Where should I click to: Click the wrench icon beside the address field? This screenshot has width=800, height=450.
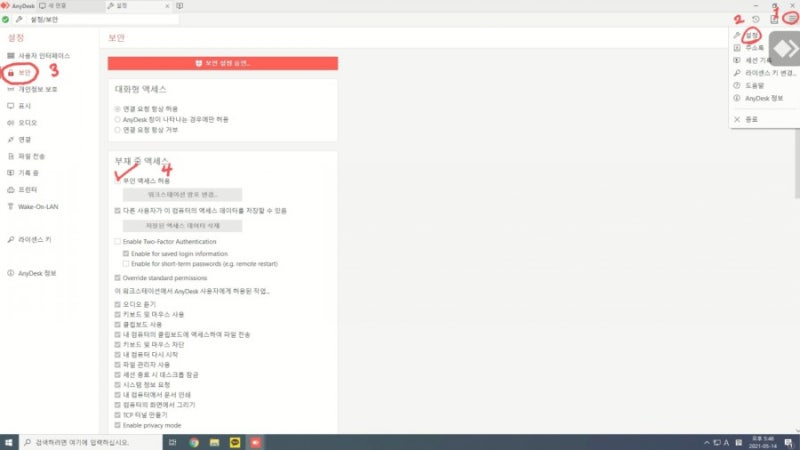pyautogui.click(x=19, y=19)
